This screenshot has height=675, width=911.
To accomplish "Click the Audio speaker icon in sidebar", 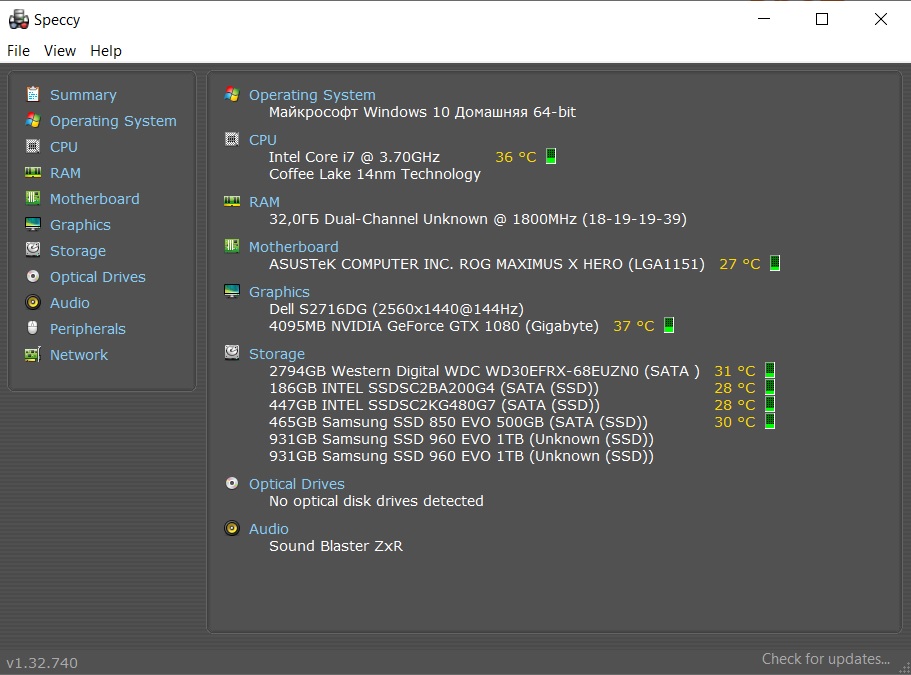I will [x=33, y=303].
